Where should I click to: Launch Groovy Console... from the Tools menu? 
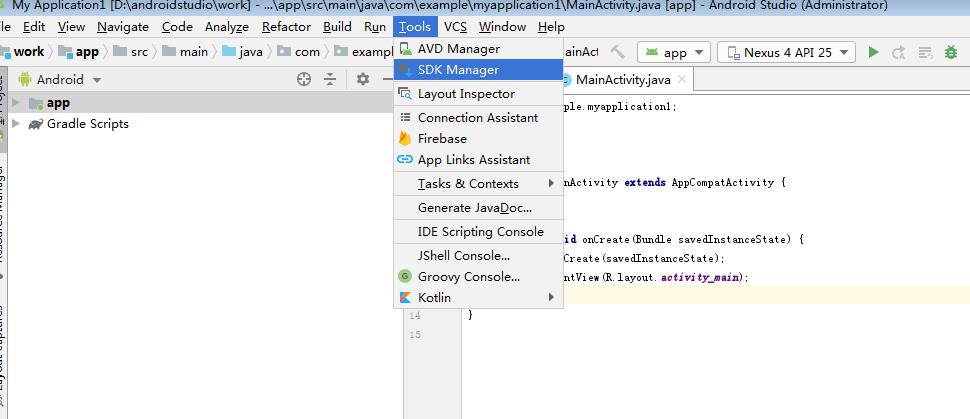click(x=478, y=277)
